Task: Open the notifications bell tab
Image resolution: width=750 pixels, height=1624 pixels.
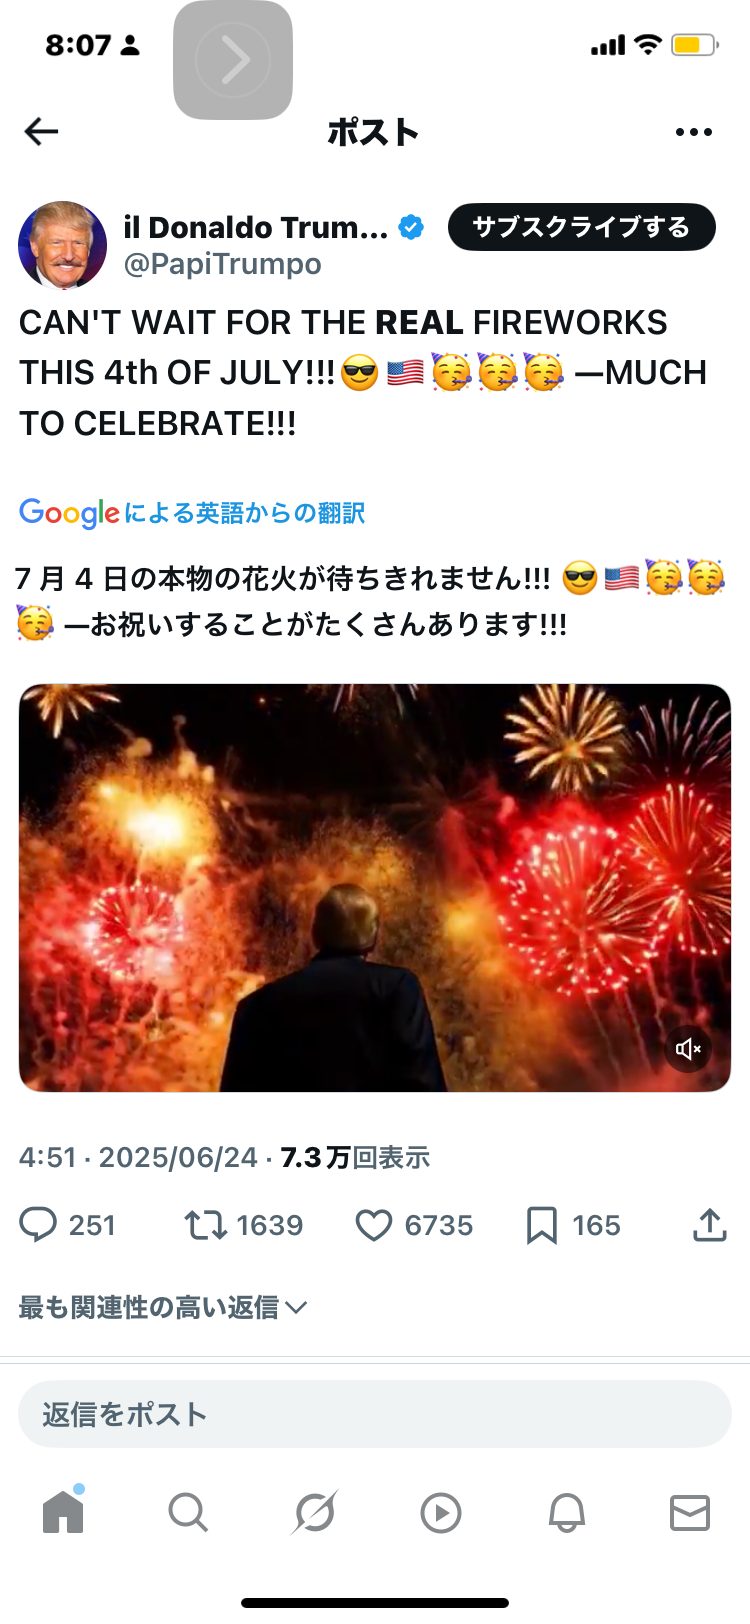Action: coord(566,1513)
